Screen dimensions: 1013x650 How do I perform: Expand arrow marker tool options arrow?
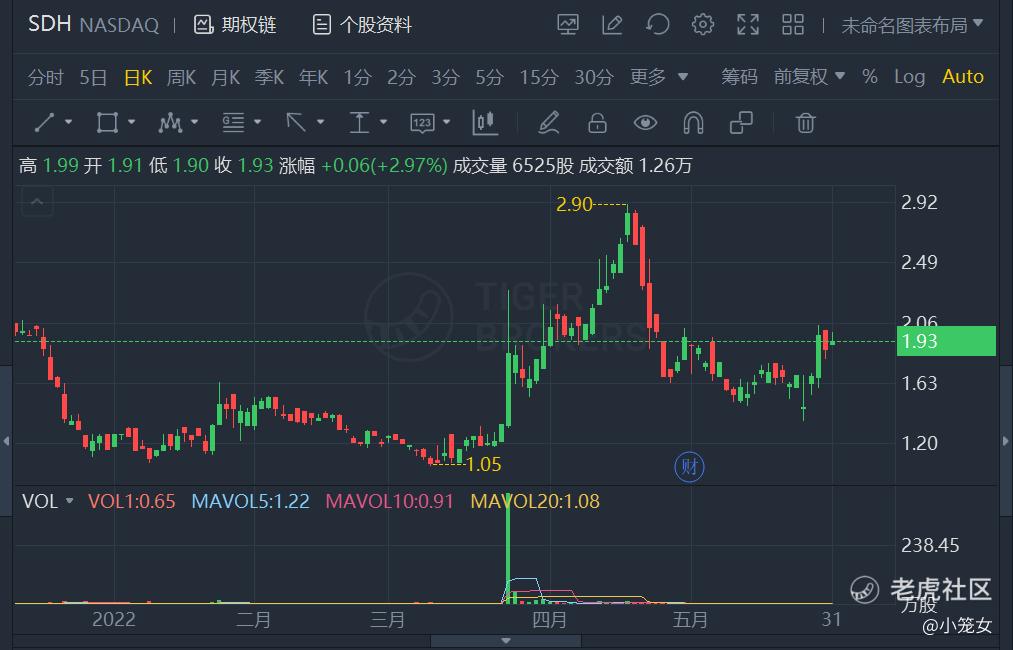(320, 122)
